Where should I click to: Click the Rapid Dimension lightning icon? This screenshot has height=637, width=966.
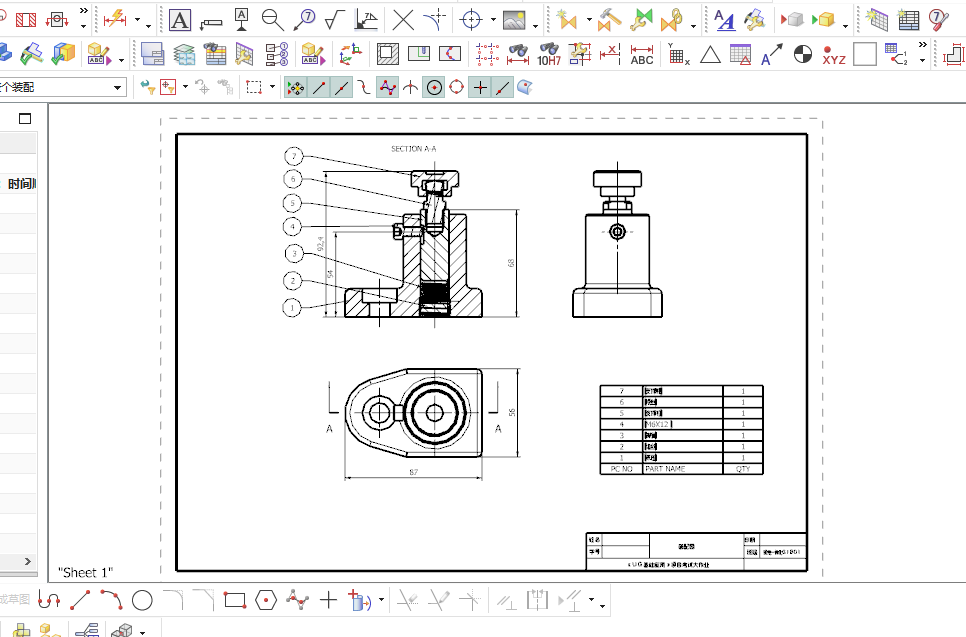coord(115,20)
